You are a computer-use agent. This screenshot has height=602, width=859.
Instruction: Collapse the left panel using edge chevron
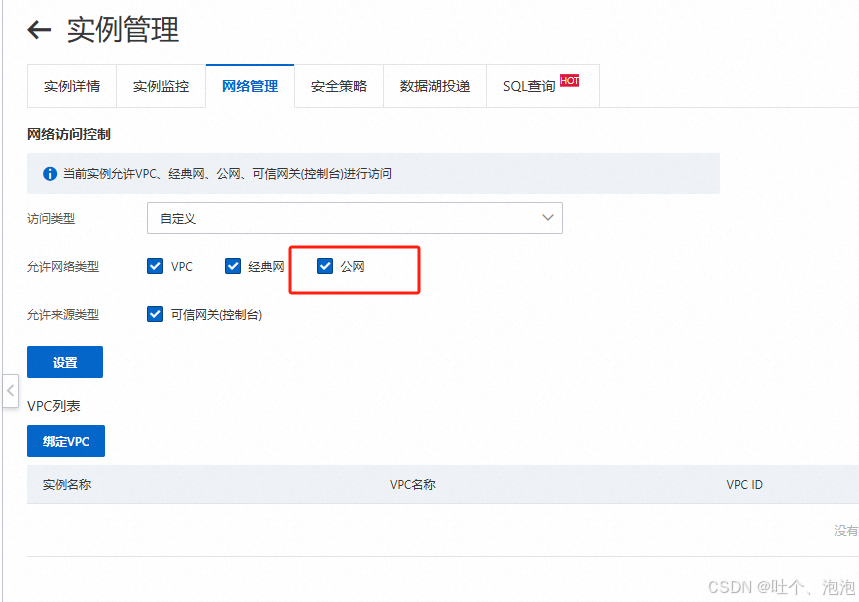pyautogui.click(x=10, y=391)
